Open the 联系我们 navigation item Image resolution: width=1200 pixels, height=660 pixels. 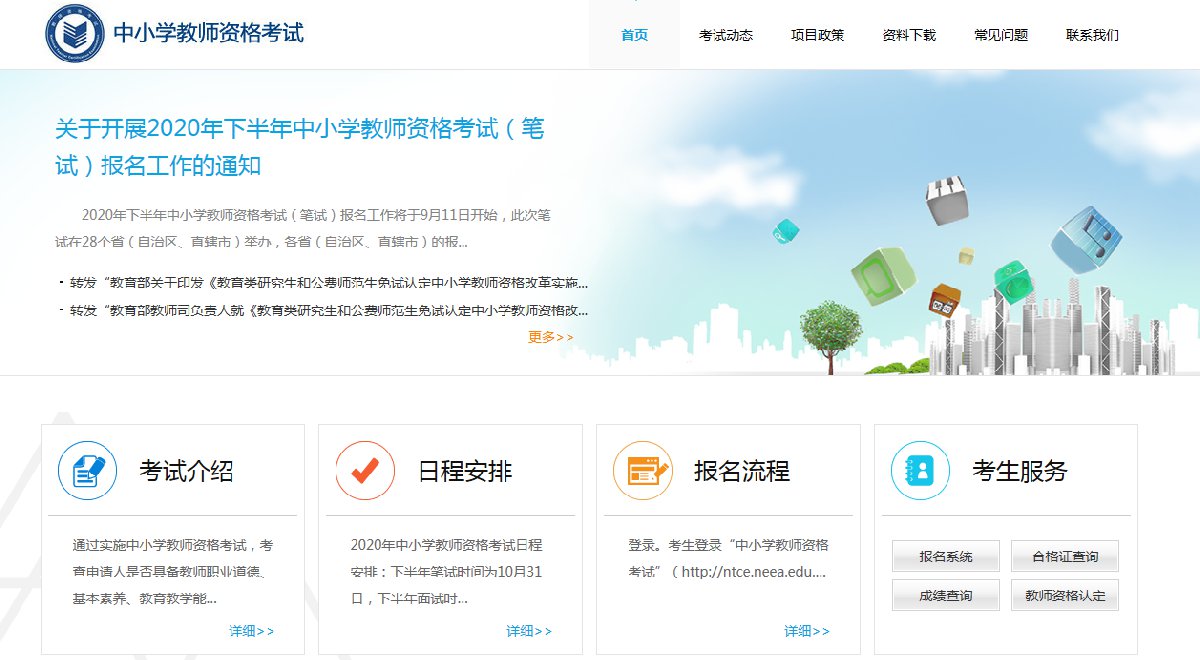(x=1092, y=35)
